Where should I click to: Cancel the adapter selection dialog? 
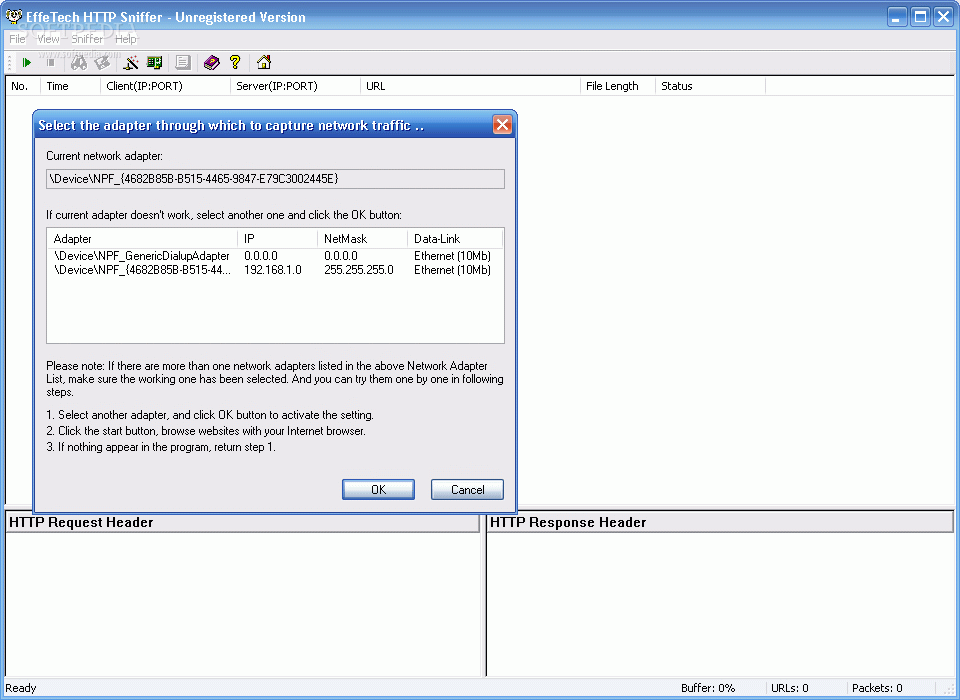point(467,489)
